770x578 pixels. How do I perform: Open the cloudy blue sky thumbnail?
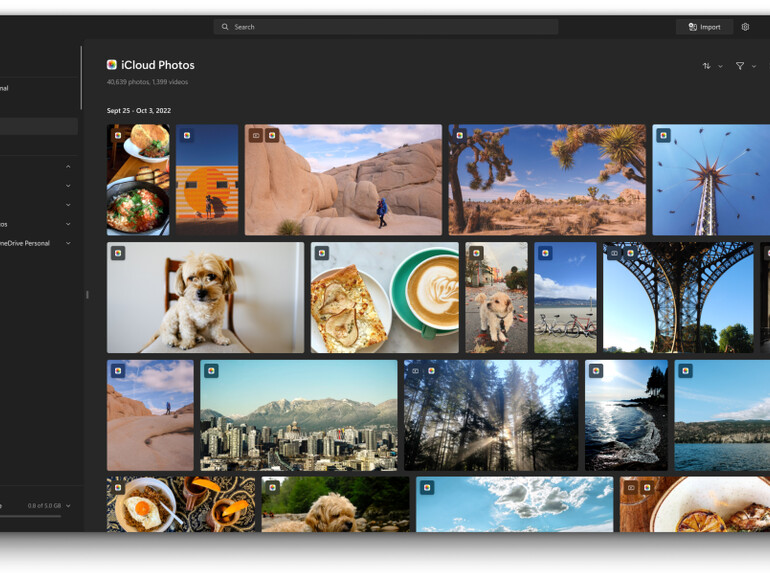click(515, 504)
